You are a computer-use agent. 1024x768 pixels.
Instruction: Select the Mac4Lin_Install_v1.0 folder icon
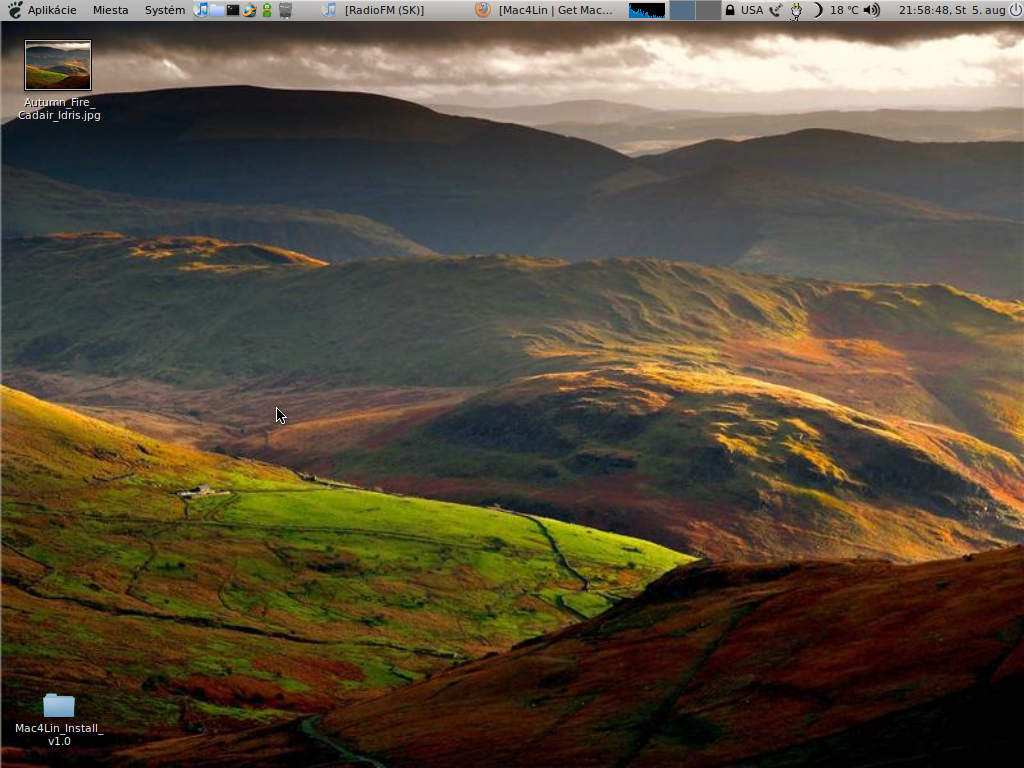pyautogui.click(x=59, y=705)
